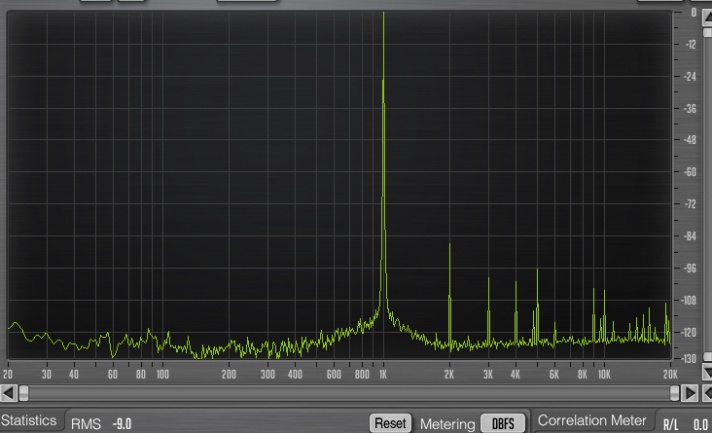Image resolution: width=712 pixels, height=433 pixels.
Task: Click the 200 frequency axis label
Action: click(229, 374)
